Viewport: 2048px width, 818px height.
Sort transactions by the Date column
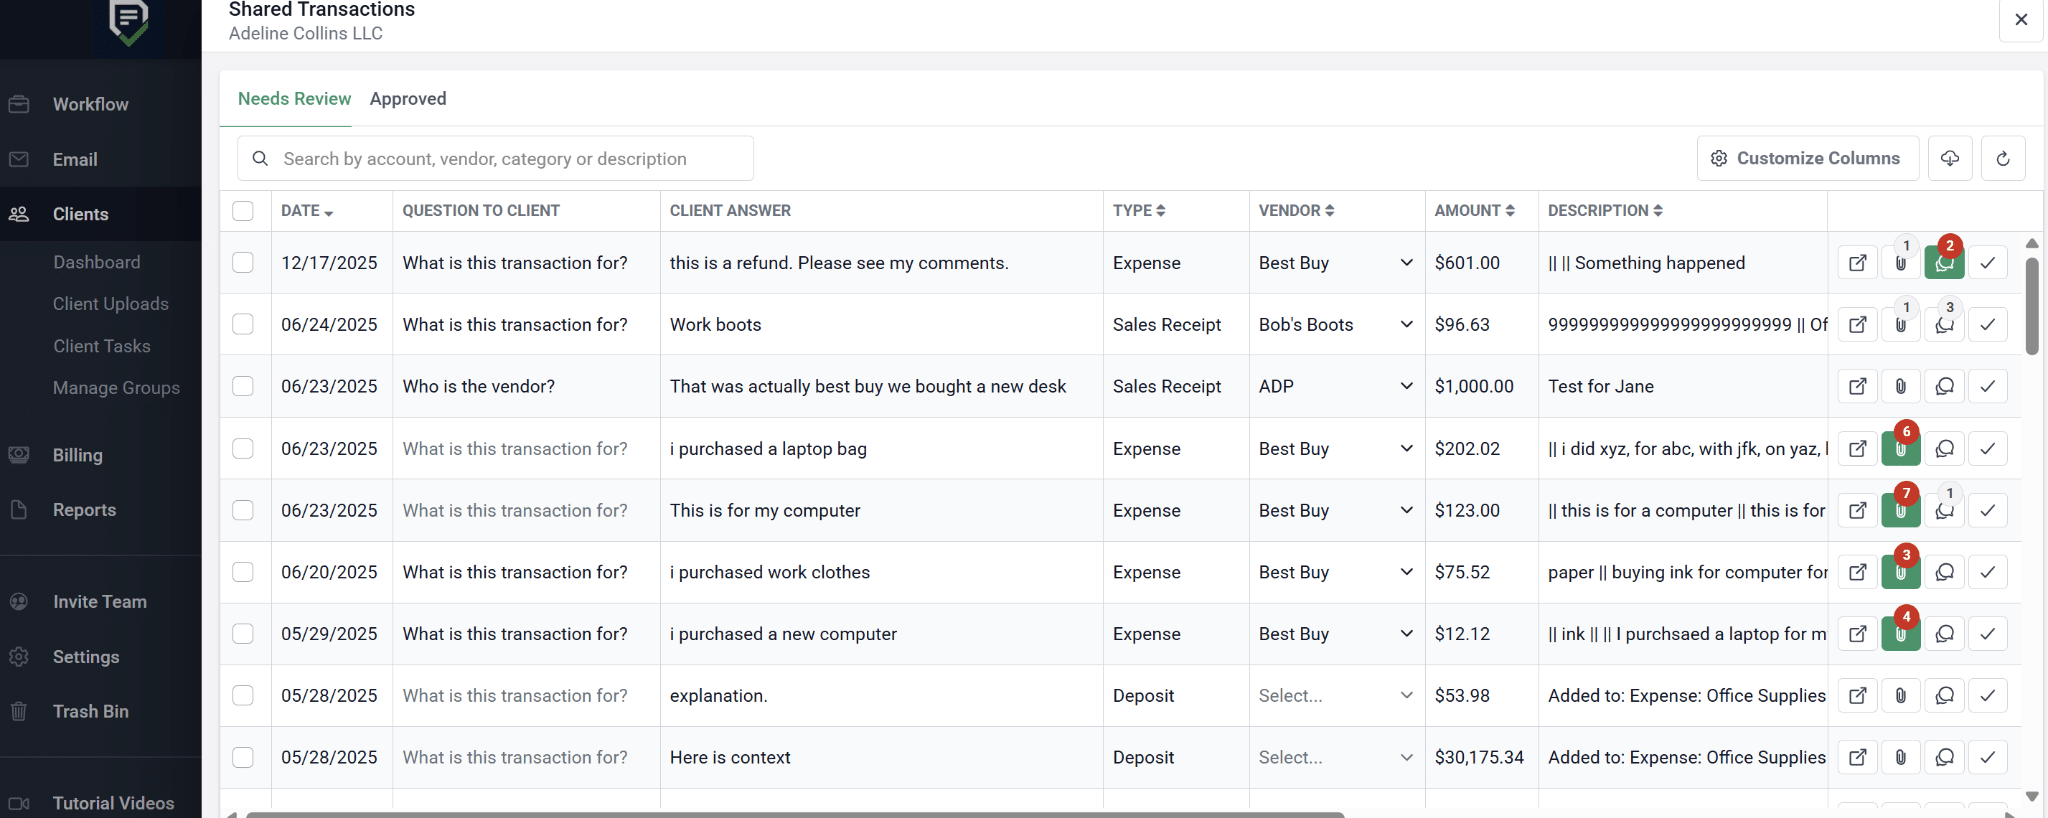307,211
